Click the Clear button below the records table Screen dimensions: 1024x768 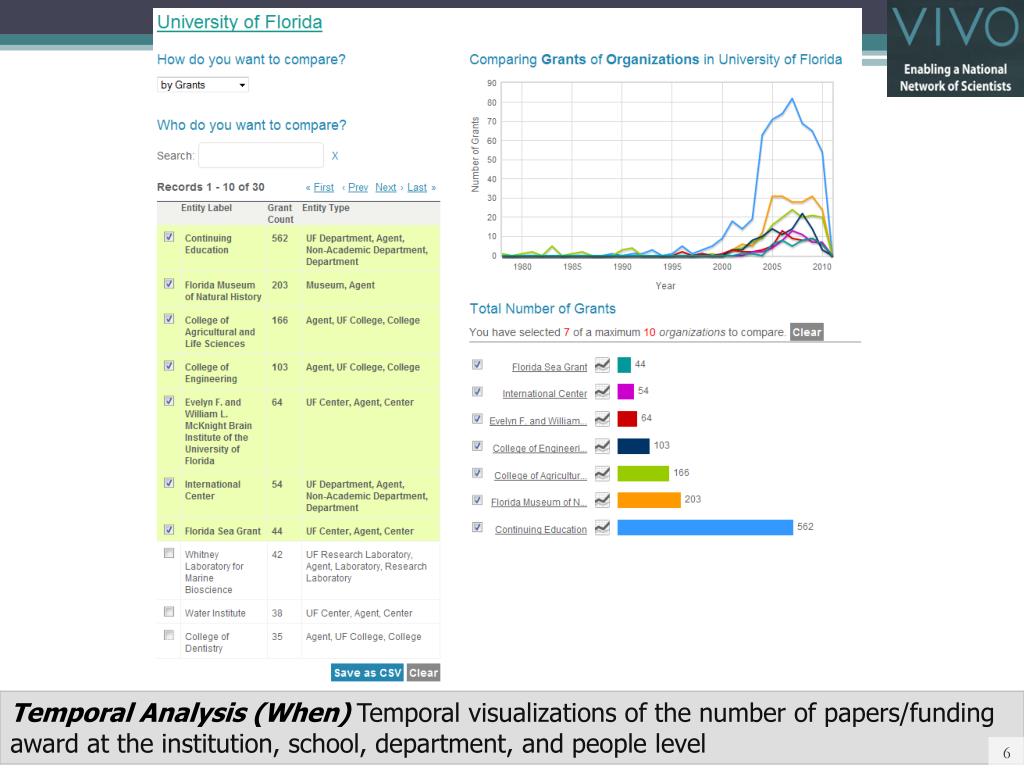[423, 673]
